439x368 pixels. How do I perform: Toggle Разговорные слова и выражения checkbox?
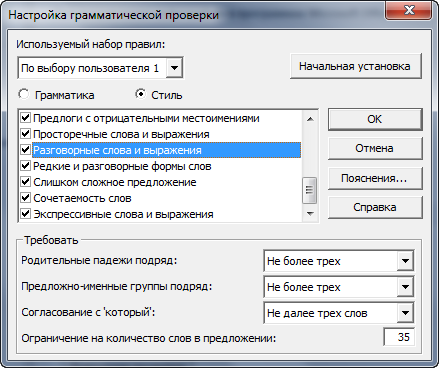pos(26,150)
